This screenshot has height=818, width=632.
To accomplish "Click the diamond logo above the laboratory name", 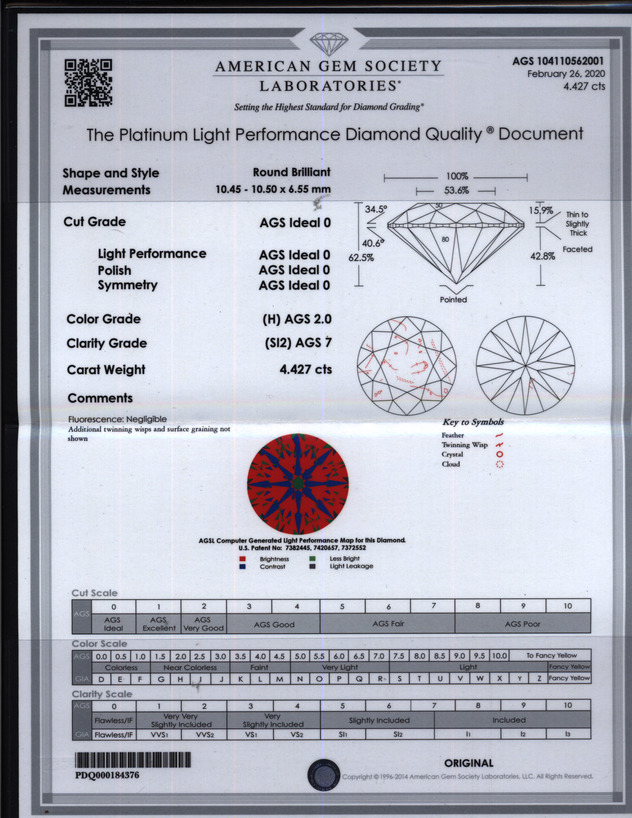I will pos(327,44).
